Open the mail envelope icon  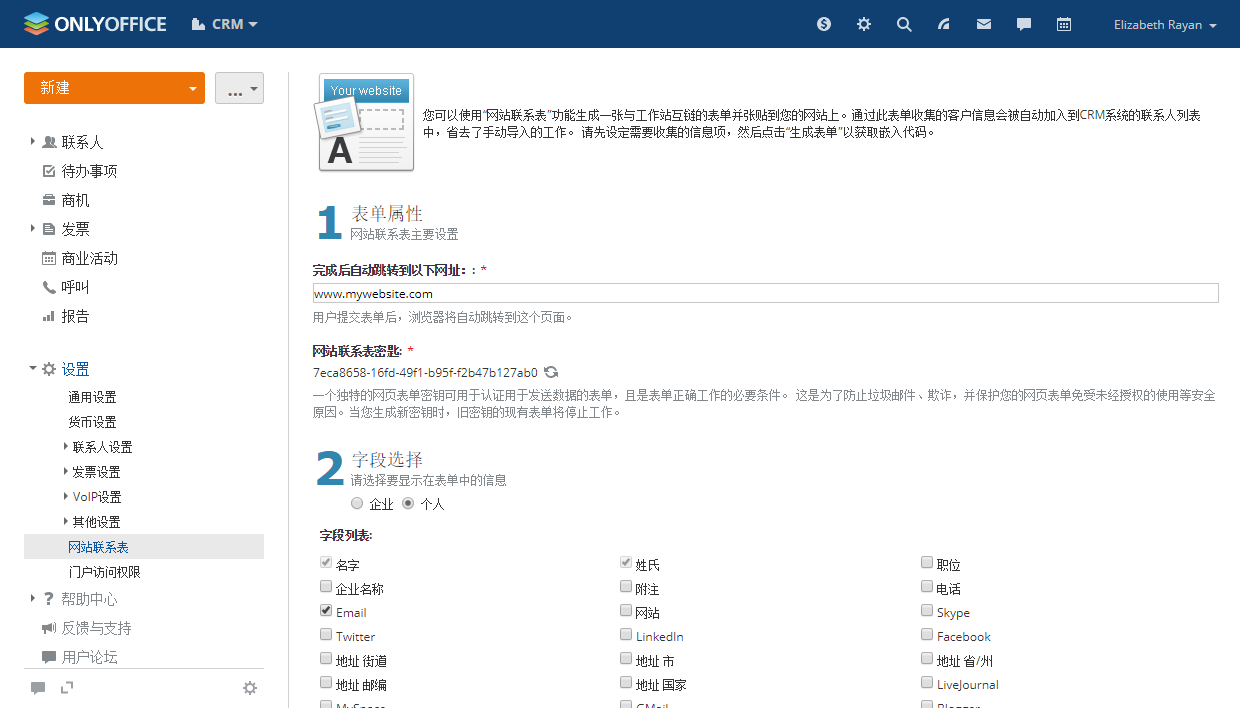pyautogui.click(x=984, y=24)
